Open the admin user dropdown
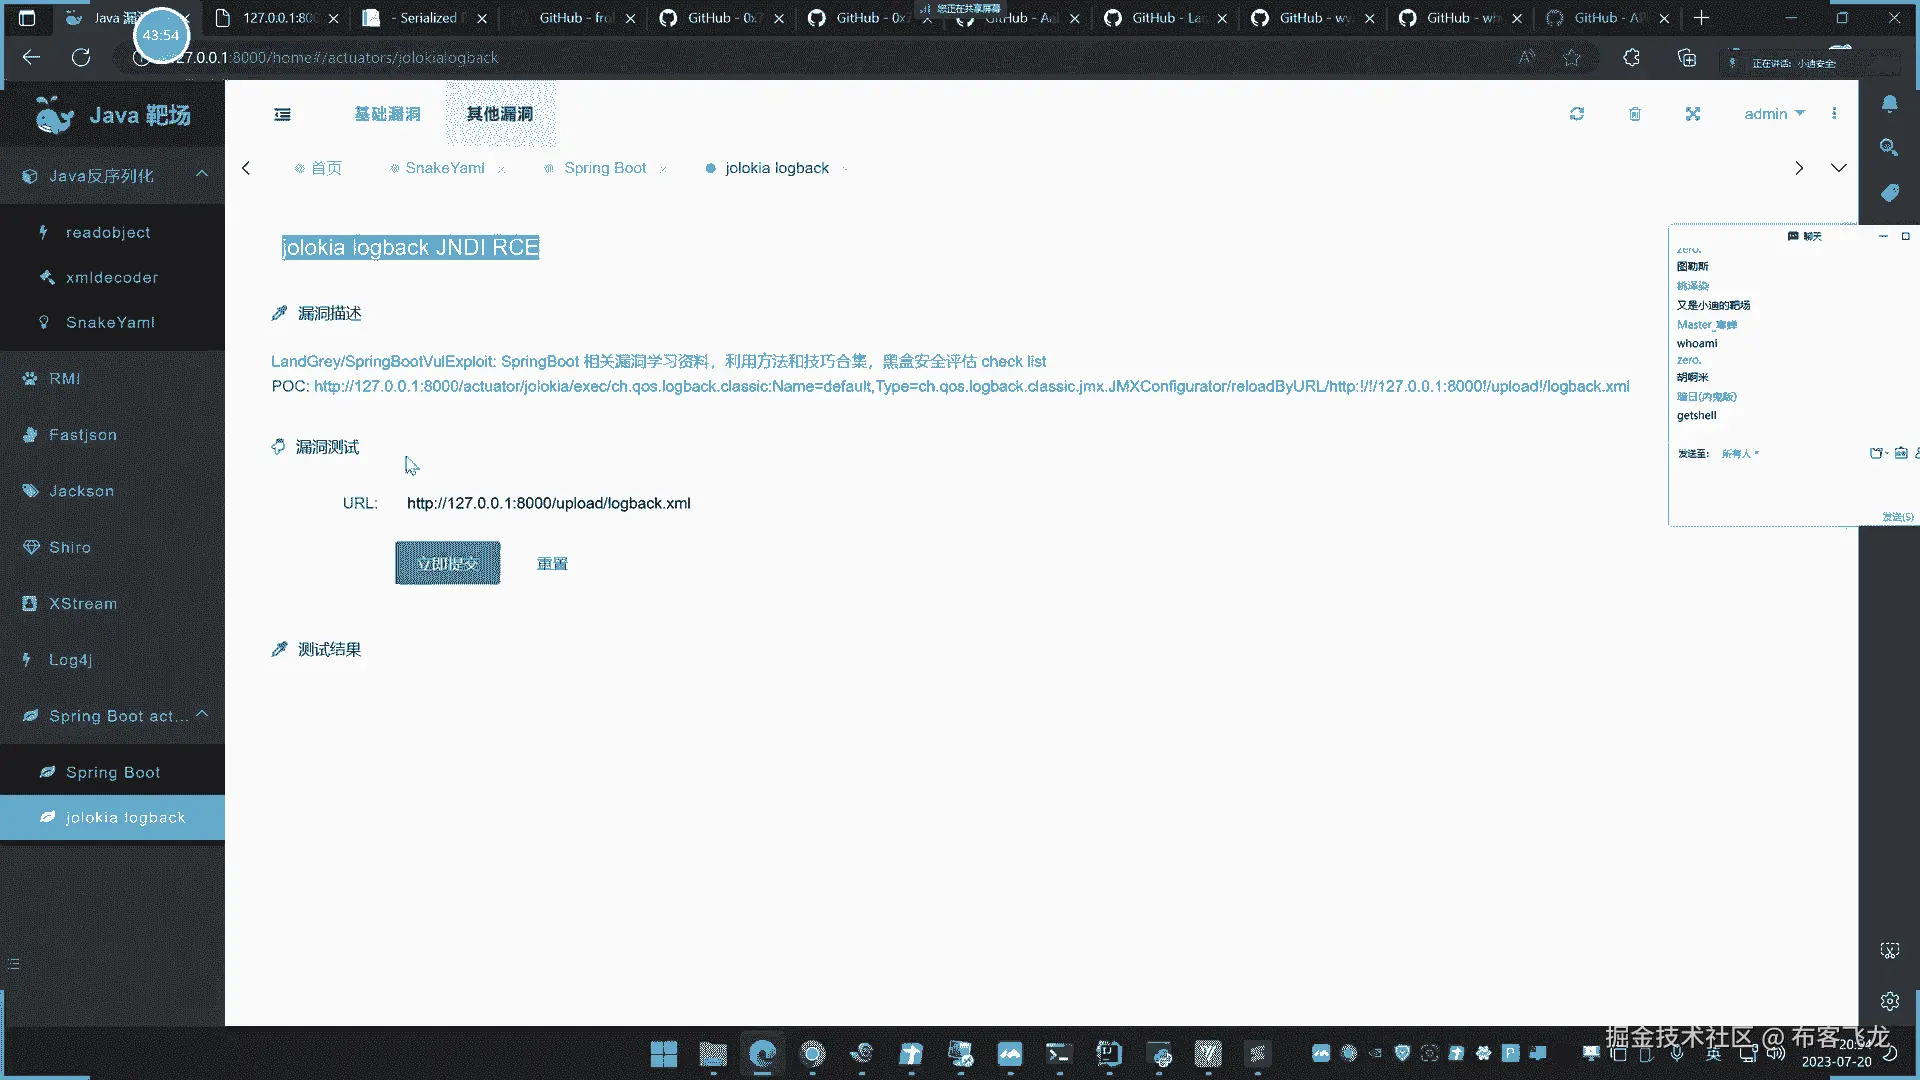This screenshot has height=1080, width=1920. pos(1773,114)
